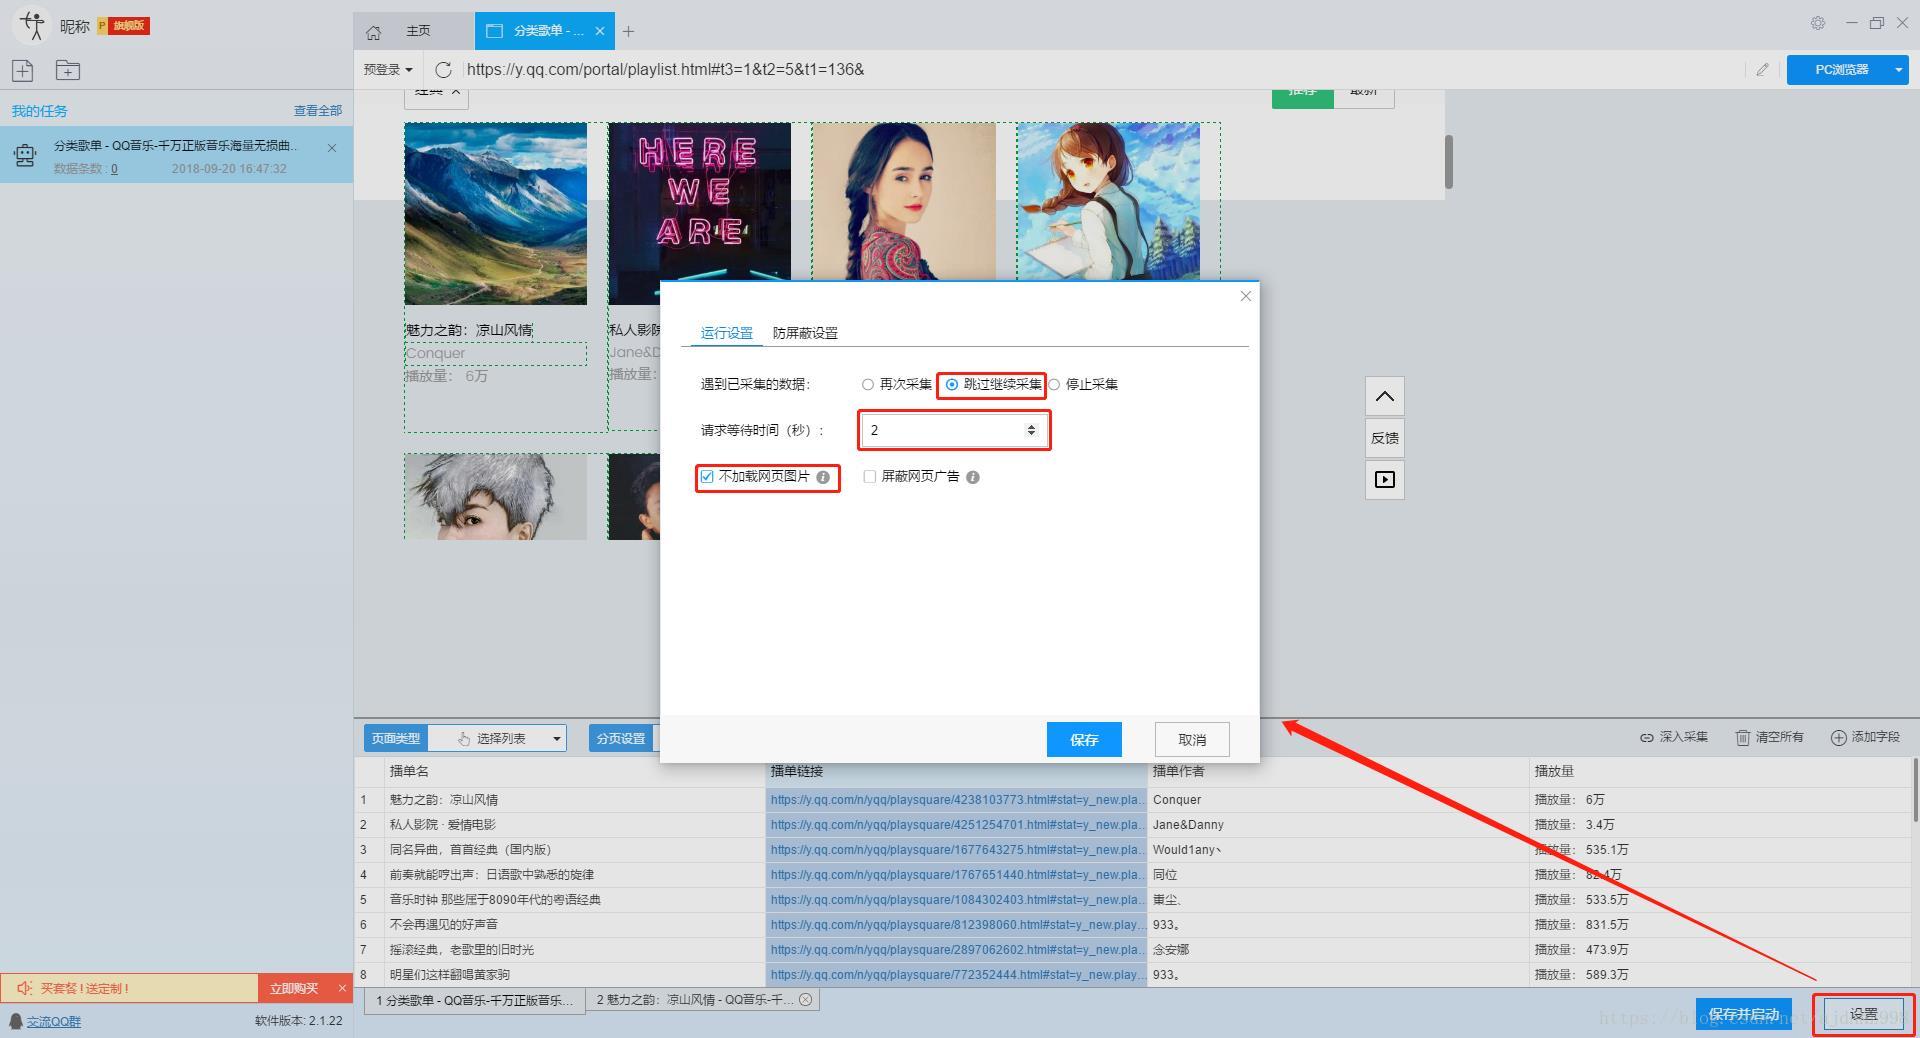This screenshot has height=1038, width=1920.
Task: Open the 设置 button
Action: tap(1864, 1014)
